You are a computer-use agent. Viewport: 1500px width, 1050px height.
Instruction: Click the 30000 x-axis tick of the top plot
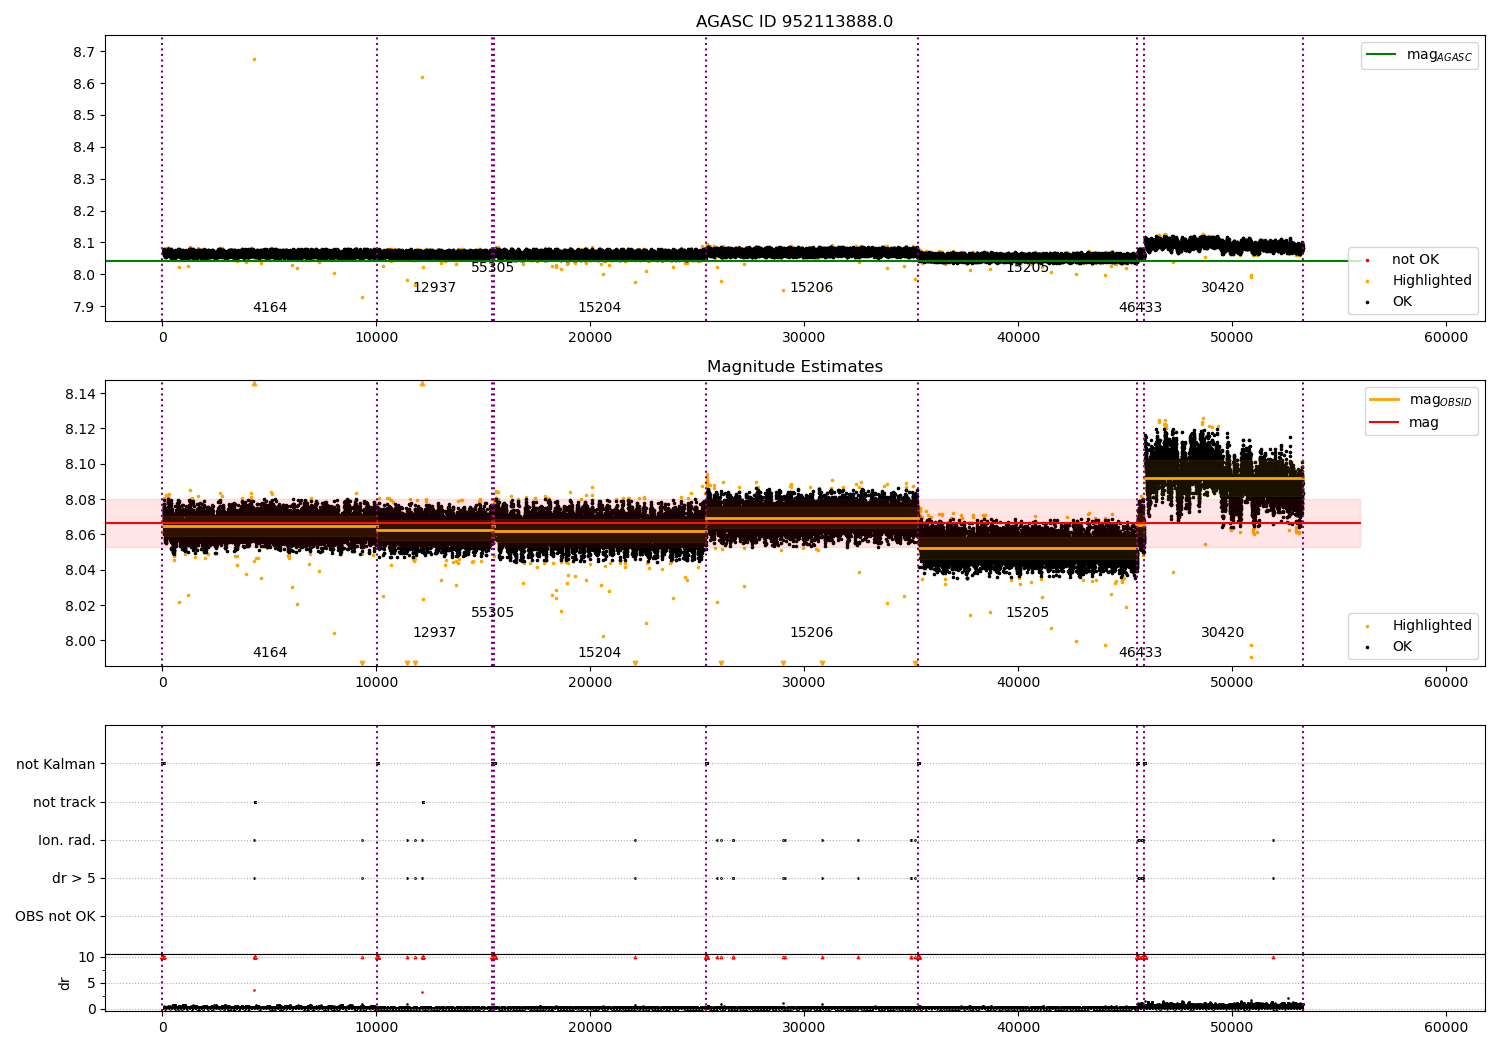tap(804, 338)
